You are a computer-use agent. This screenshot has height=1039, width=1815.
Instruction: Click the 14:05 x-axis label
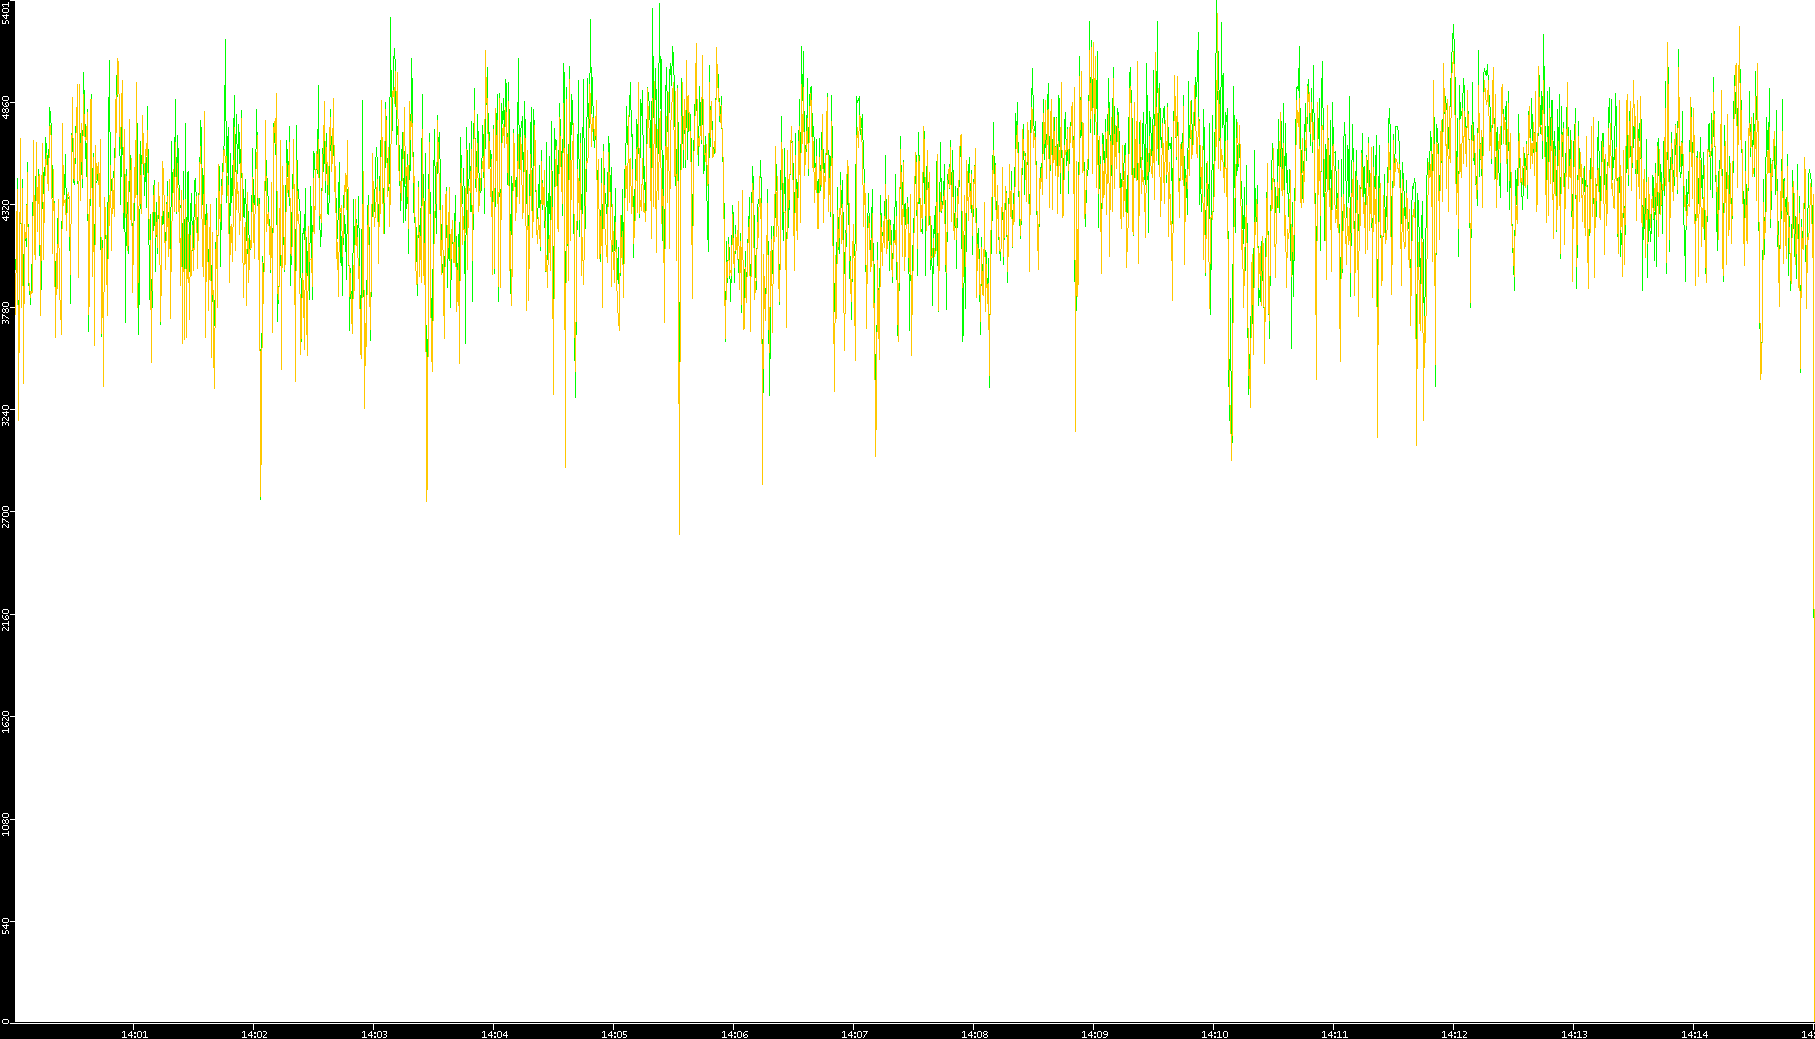(614, 1034)
